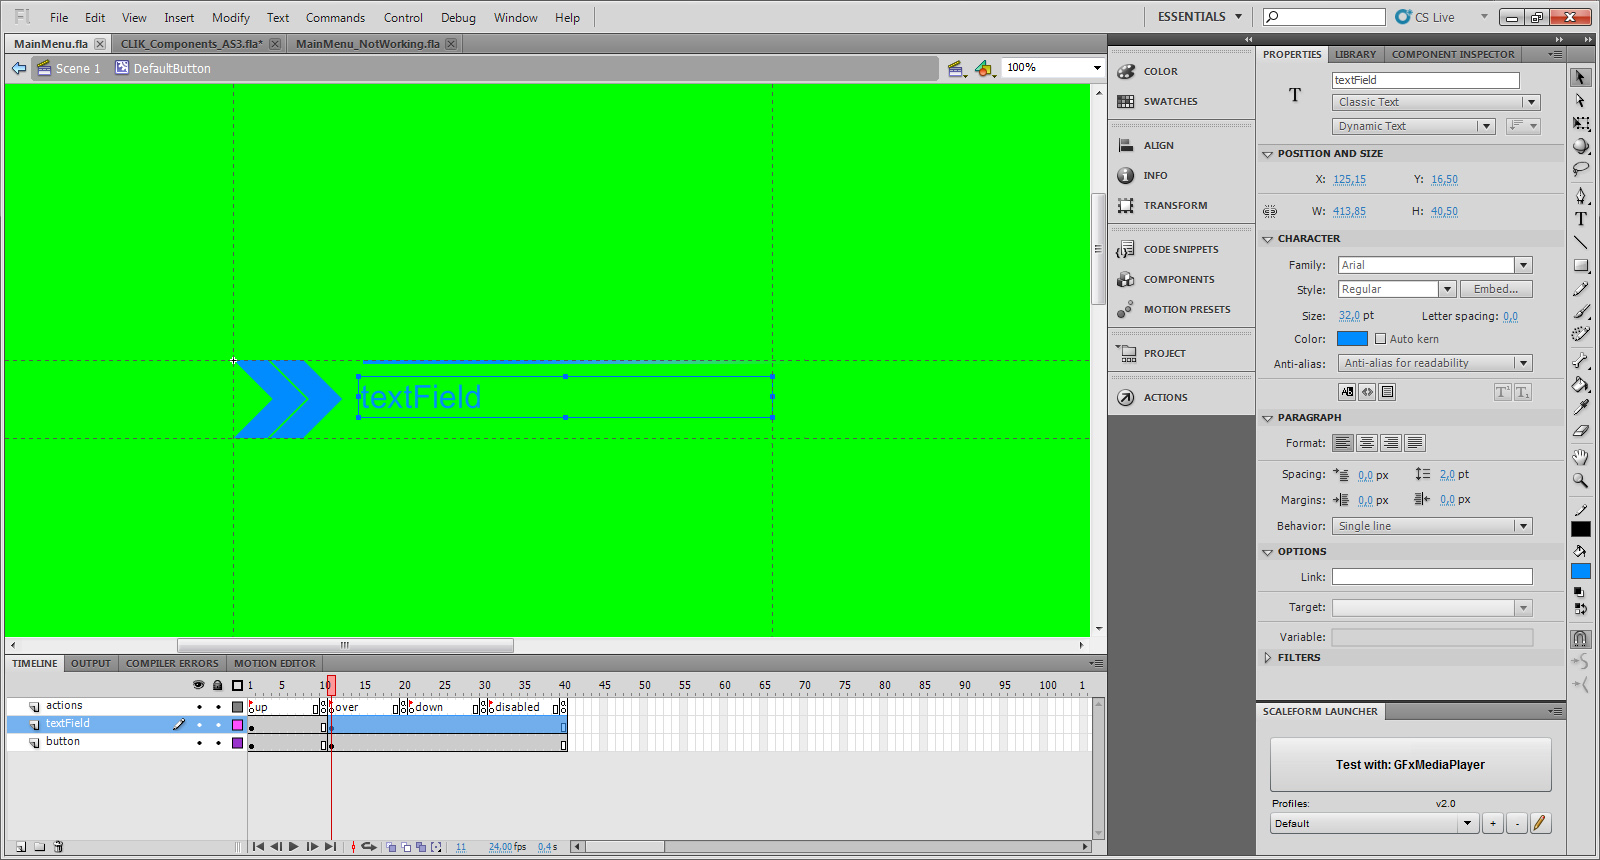Image resolution: width=1600 pixels, height=860 pixels.
Task: Select the Free Transform tool
Action: tap(1580, 123)
